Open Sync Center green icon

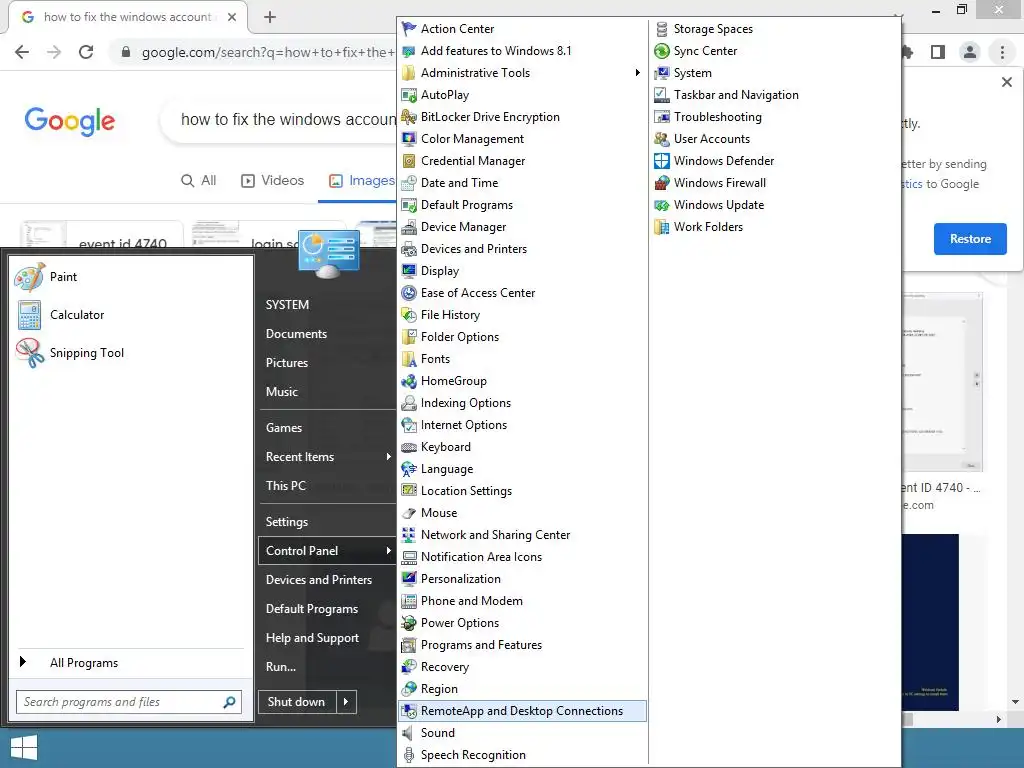pos(662,51)
